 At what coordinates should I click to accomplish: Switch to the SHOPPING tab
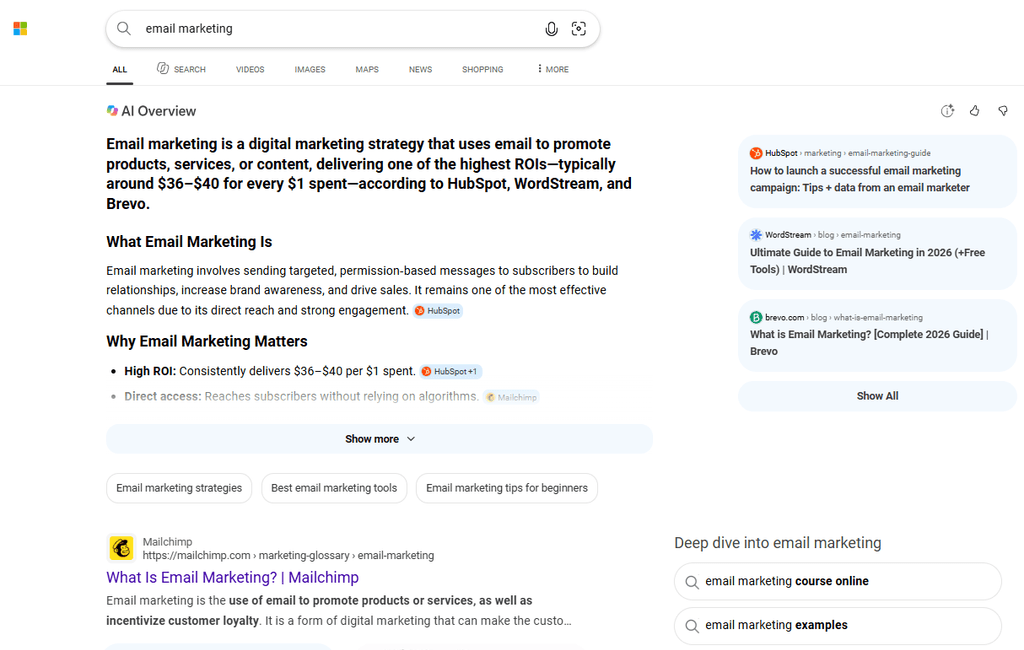point(483,69)
